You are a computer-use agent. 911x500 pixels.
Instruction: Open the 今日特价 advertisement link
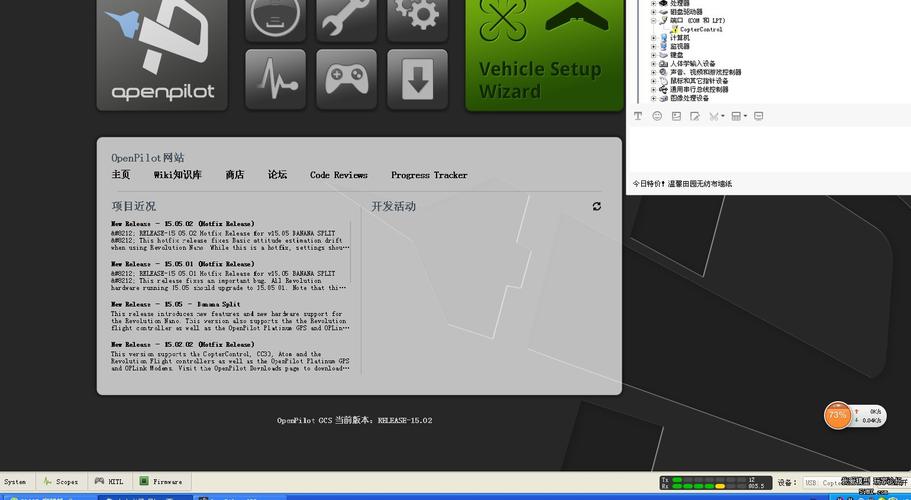point(683,184)
